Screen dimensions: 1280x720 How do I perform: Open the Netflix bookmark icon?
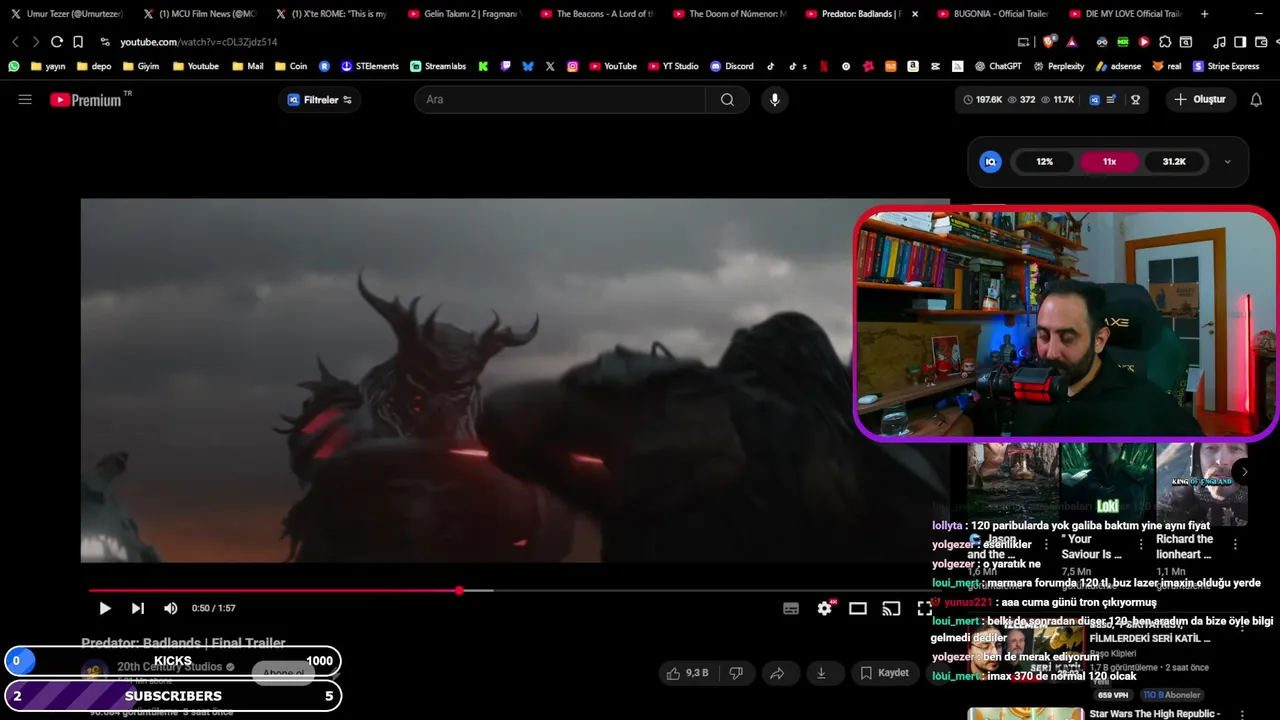[824, 66]
